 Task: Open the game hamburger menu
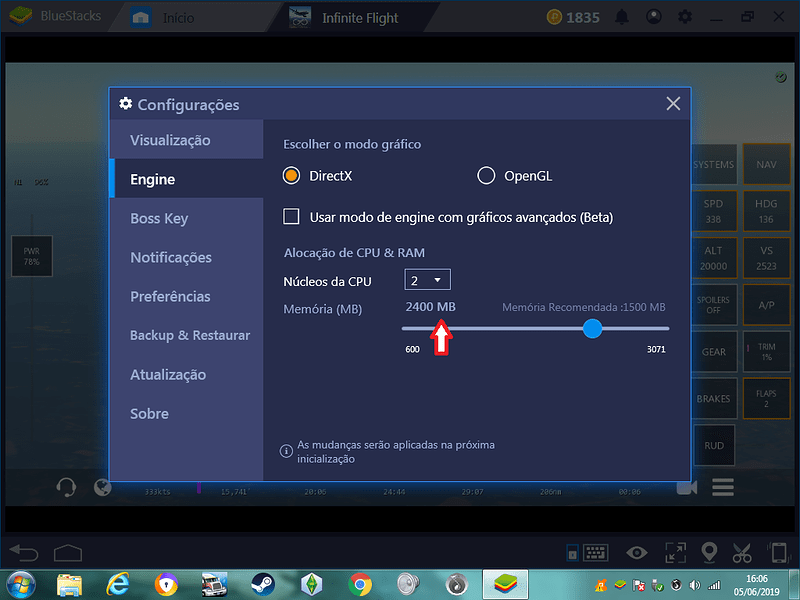pyautogui.click(x=723, y=487)
